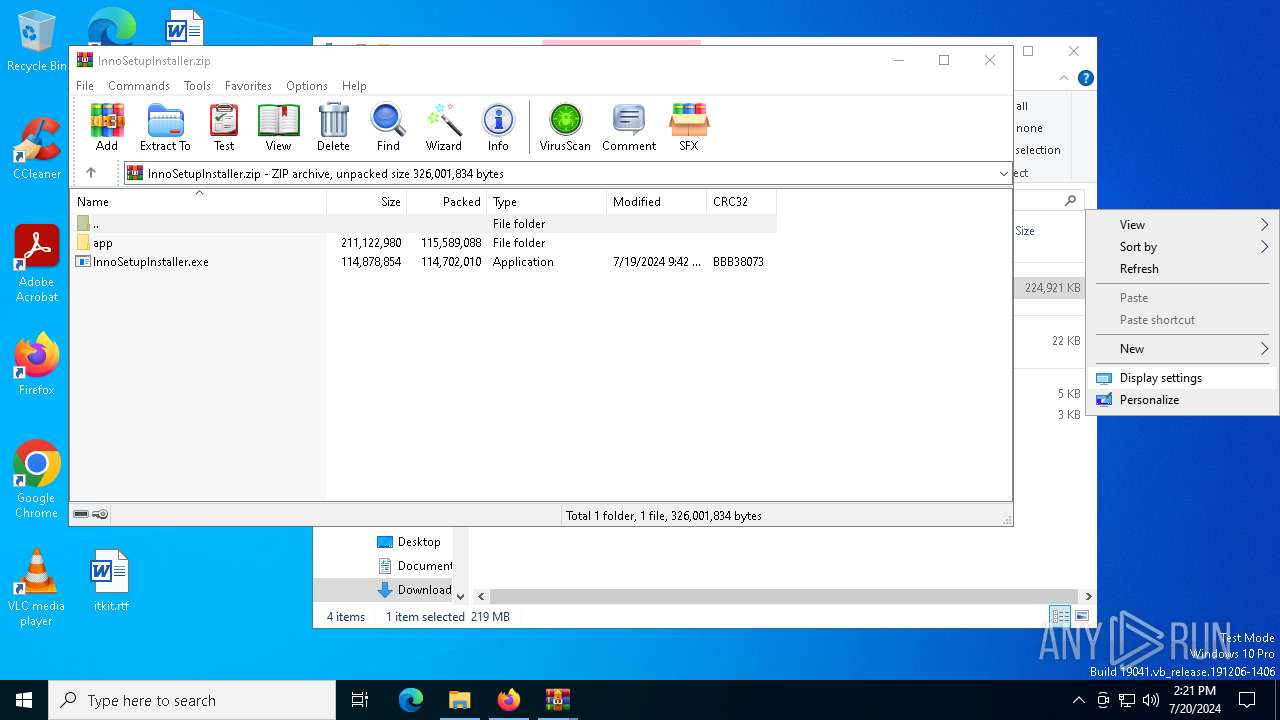This screenshot has width=1280, height=720.
Task: Switch Explorer to large icons view
Action: coord(1081,616)
